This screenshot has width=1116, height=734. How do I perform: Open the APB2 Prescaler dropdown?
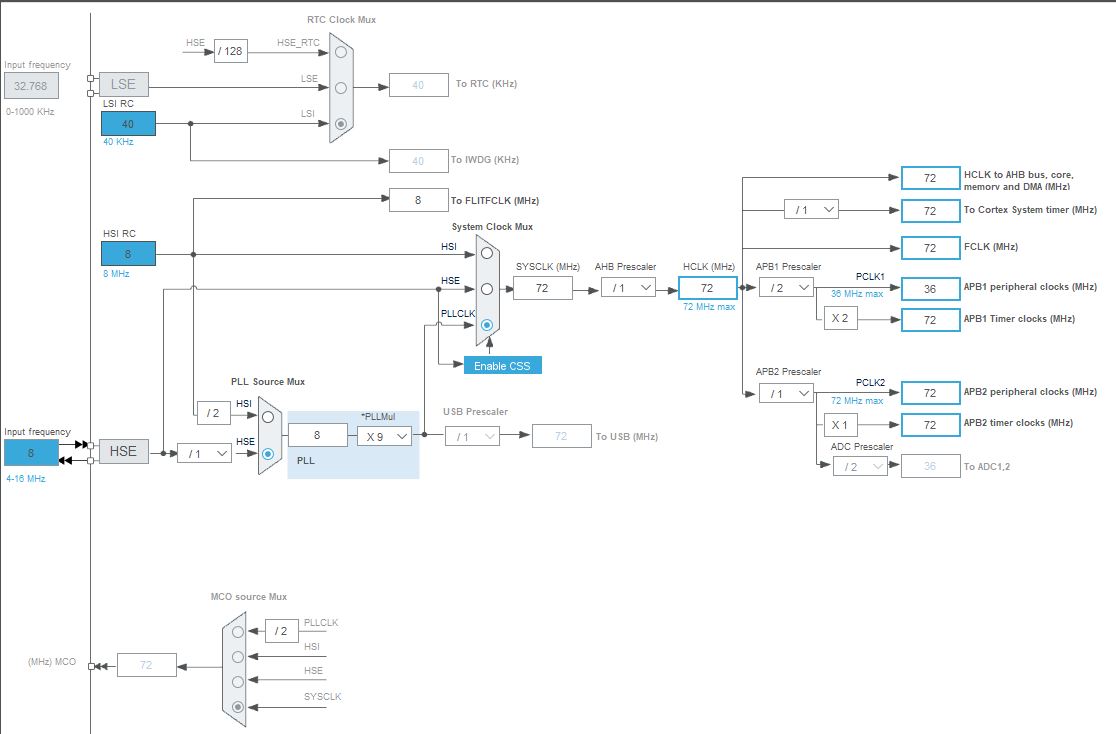click(x=786, y=393)
